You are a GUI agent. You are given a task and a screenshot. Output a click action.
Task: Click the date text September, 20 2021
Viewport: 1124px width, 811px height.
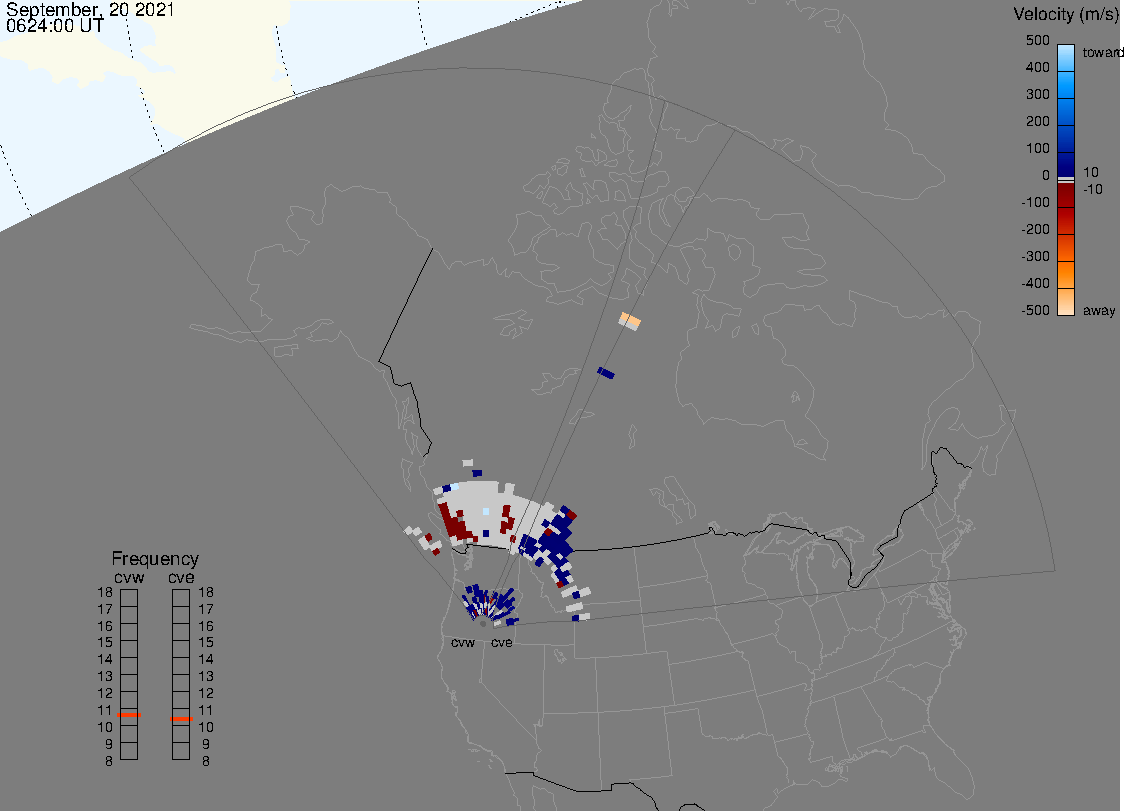click(x=90, y=10)
